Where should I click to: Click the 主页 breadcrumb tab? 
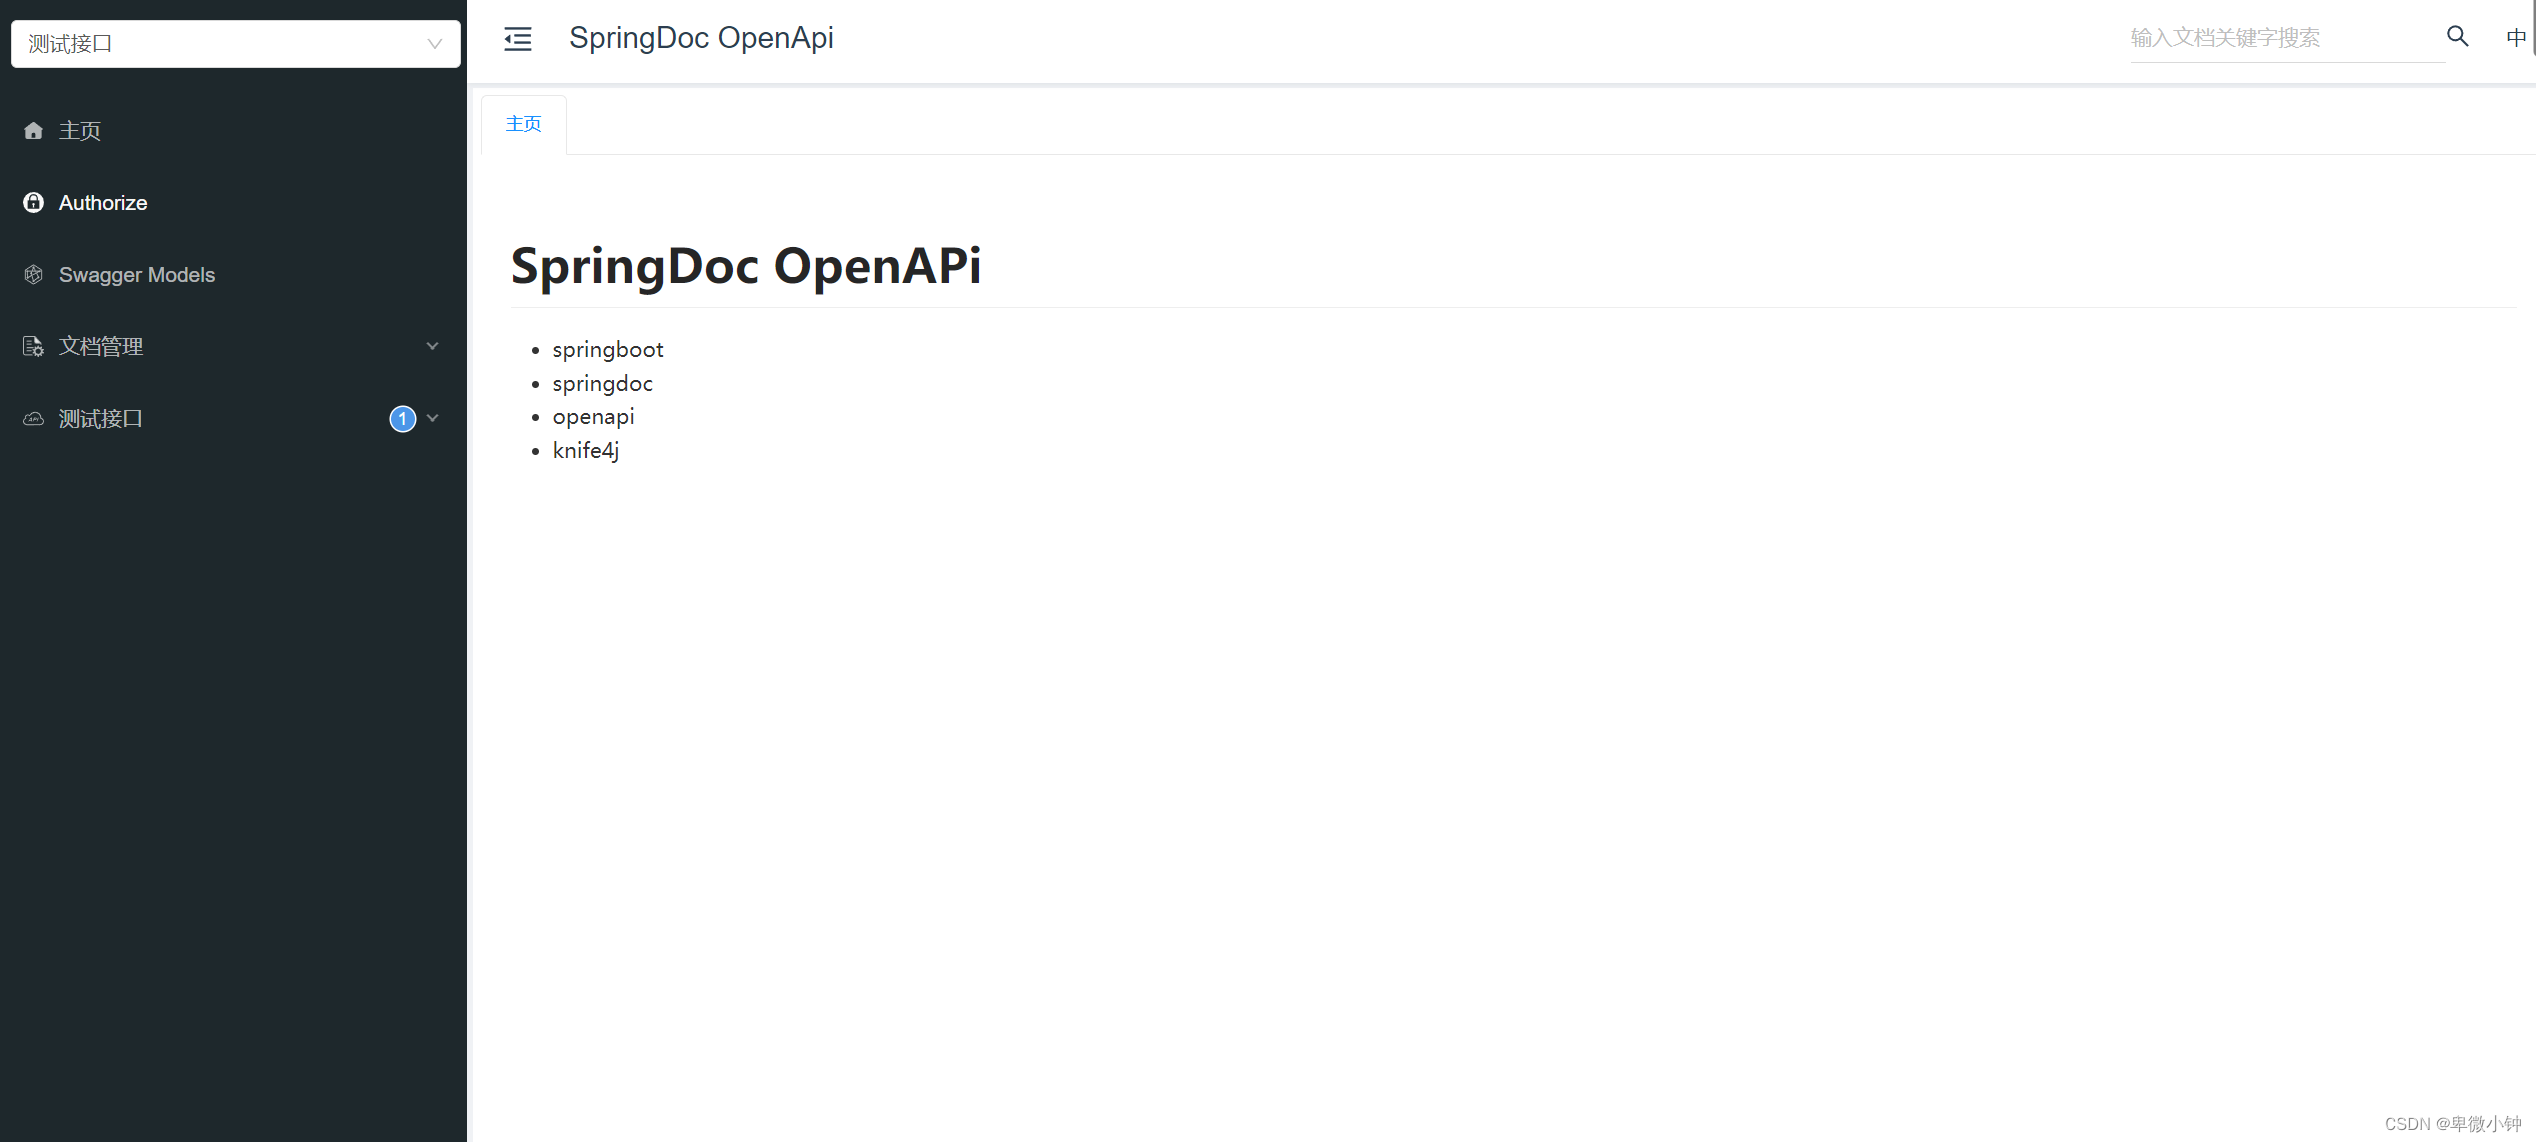[x=524, y=123]
